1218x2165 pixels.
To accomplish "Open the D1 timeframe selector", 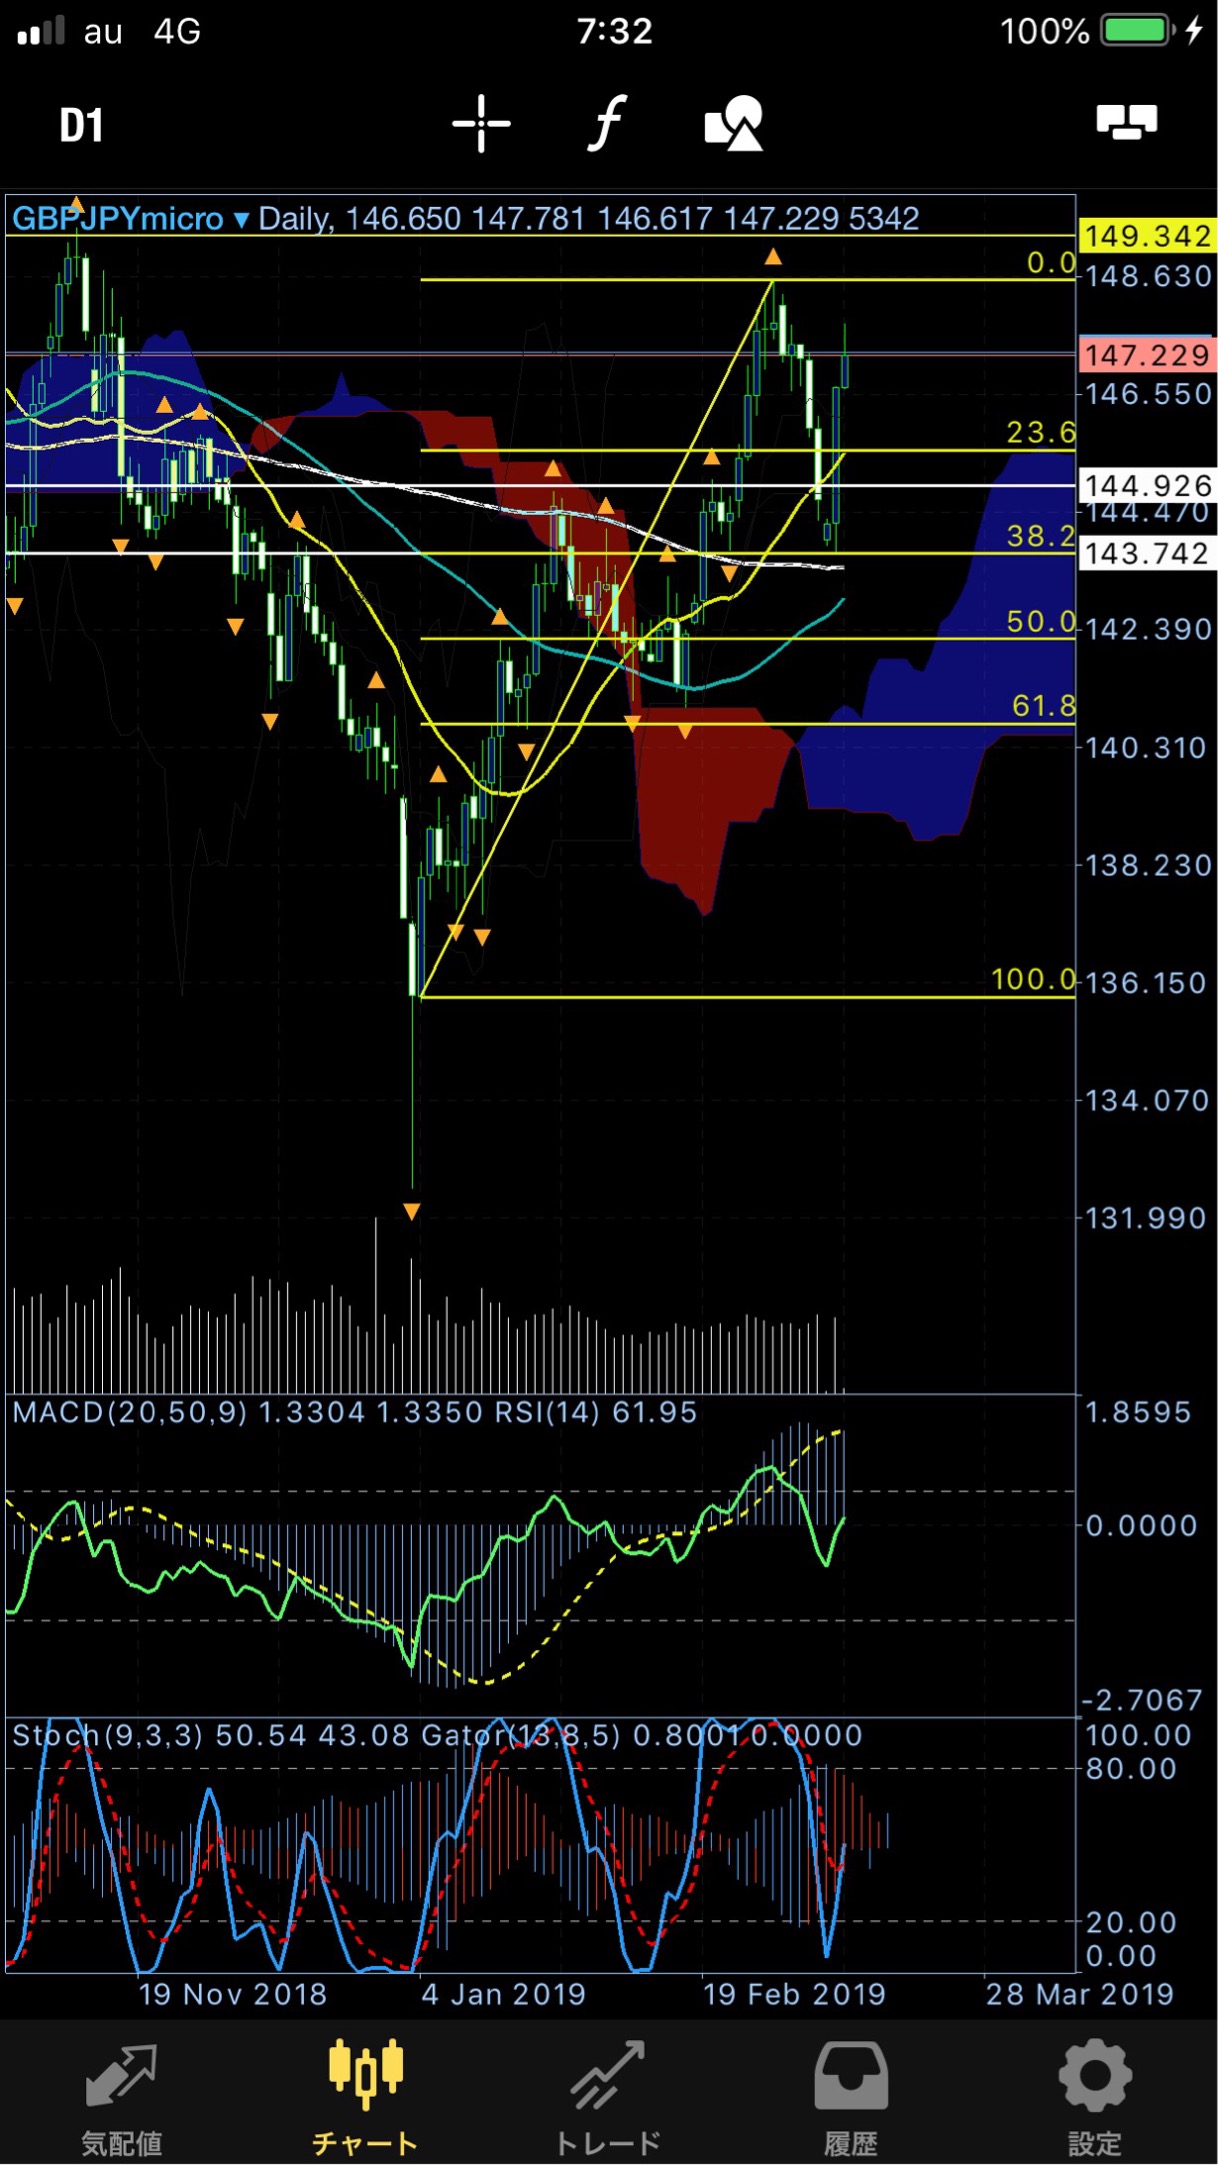I will click(x=81, y=125).
